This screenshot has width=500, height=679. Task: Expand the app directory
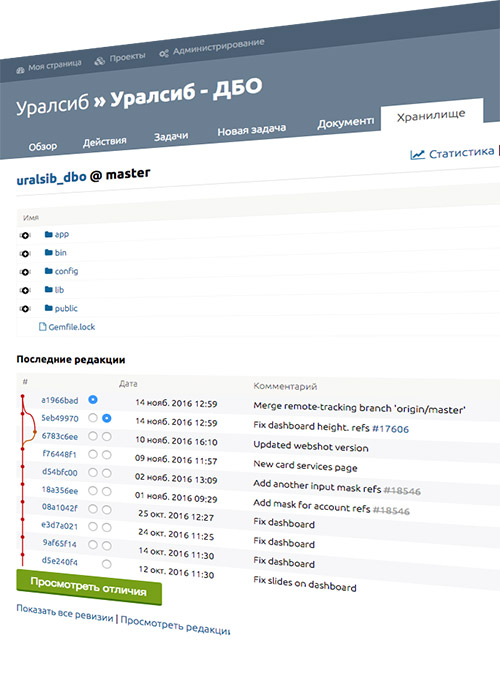tap(25, 236)
